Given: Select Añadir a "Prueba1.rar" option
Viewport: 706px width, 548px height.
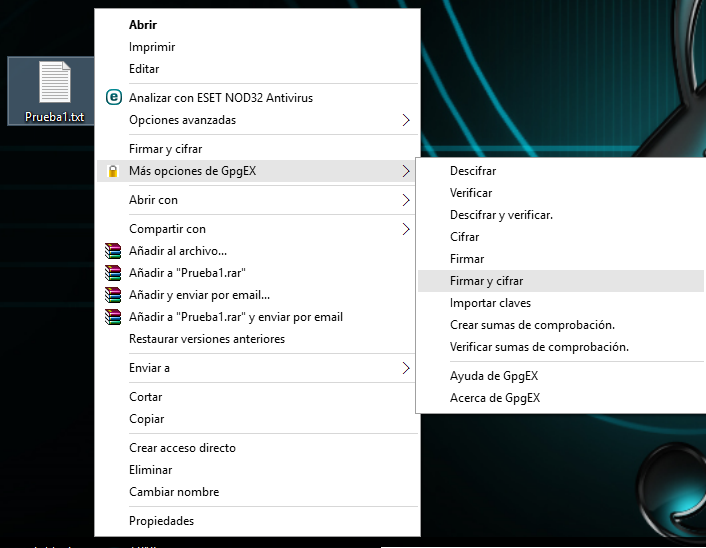Looking at the screenshot, I should [x=258, y=273].
